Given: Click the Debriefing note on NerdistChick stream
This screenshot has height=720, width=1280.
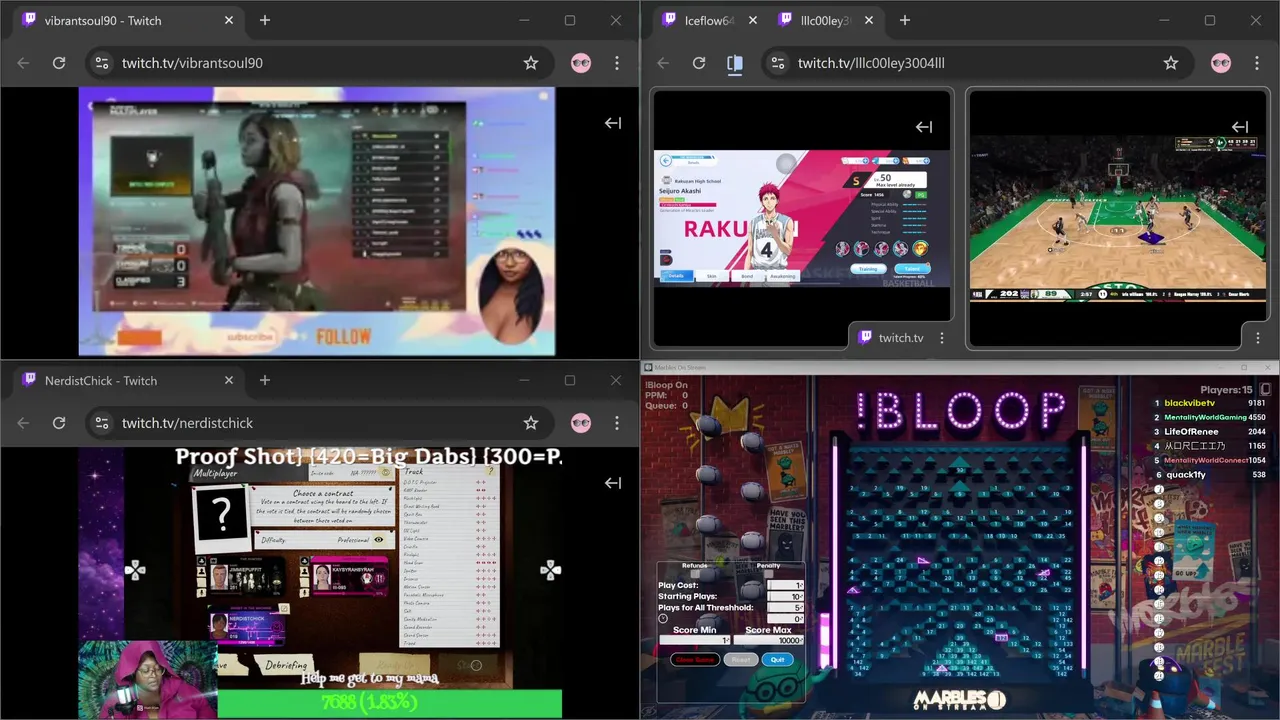Looking at the screenshot, I should point(286,665).
